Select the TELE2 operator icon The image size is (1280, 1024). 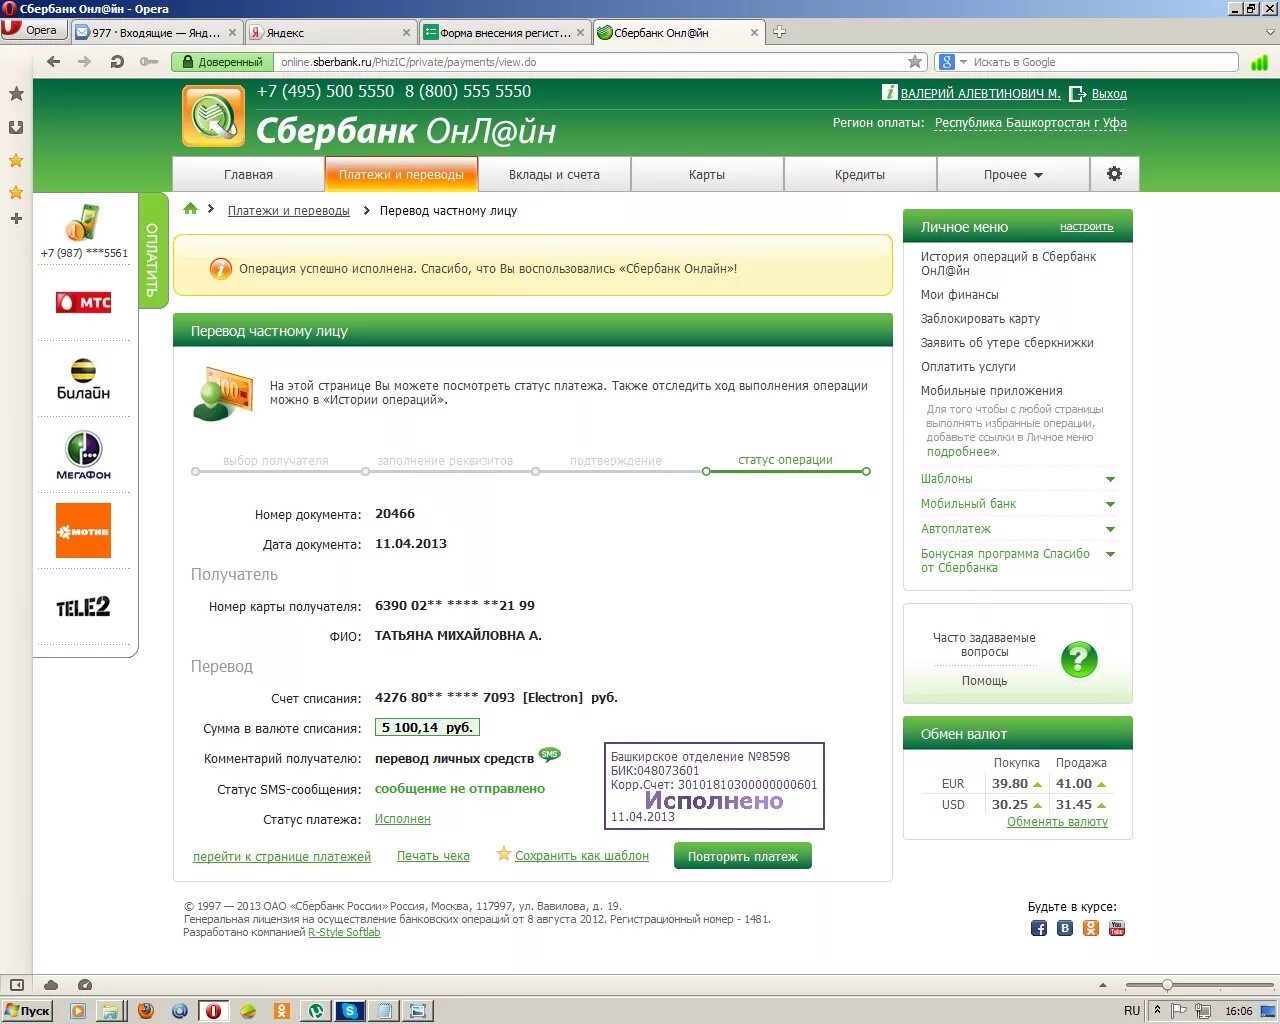click(x=84, y=606)
